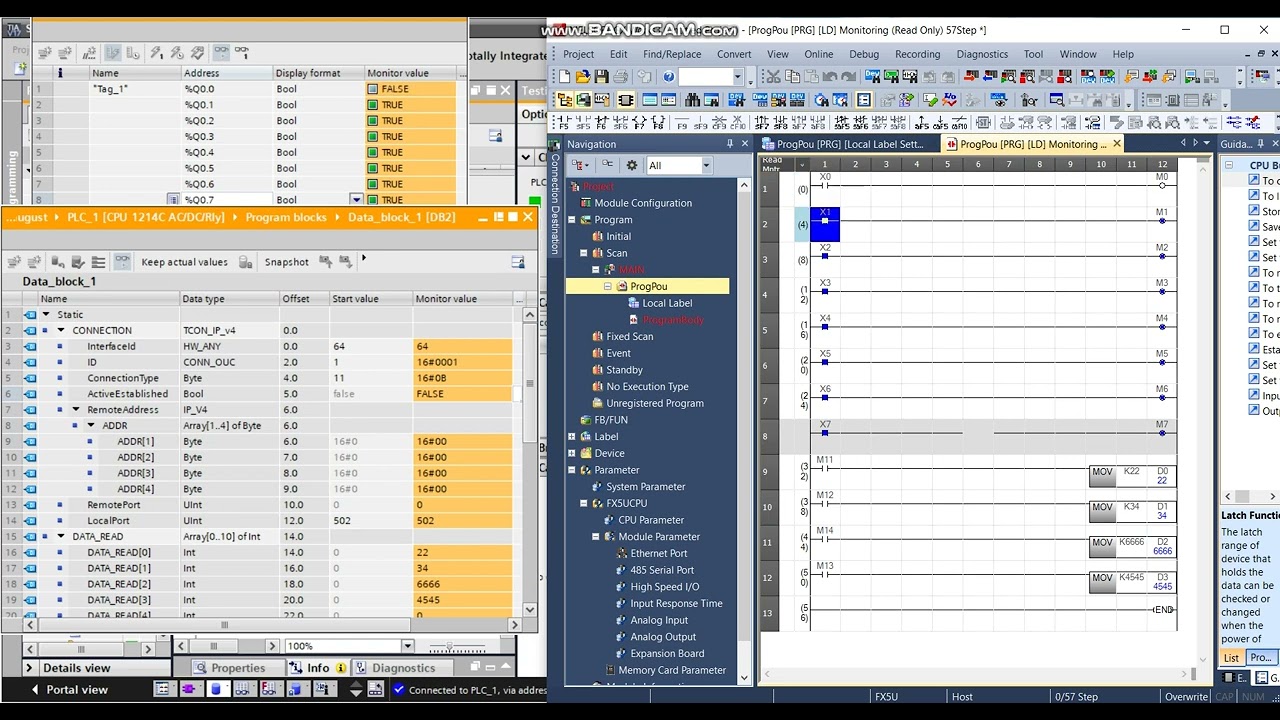Open the Properties tab in TIA inspector
This screenshot has width=1280, height=720.
pyautogui.click(x=238, y=668)
